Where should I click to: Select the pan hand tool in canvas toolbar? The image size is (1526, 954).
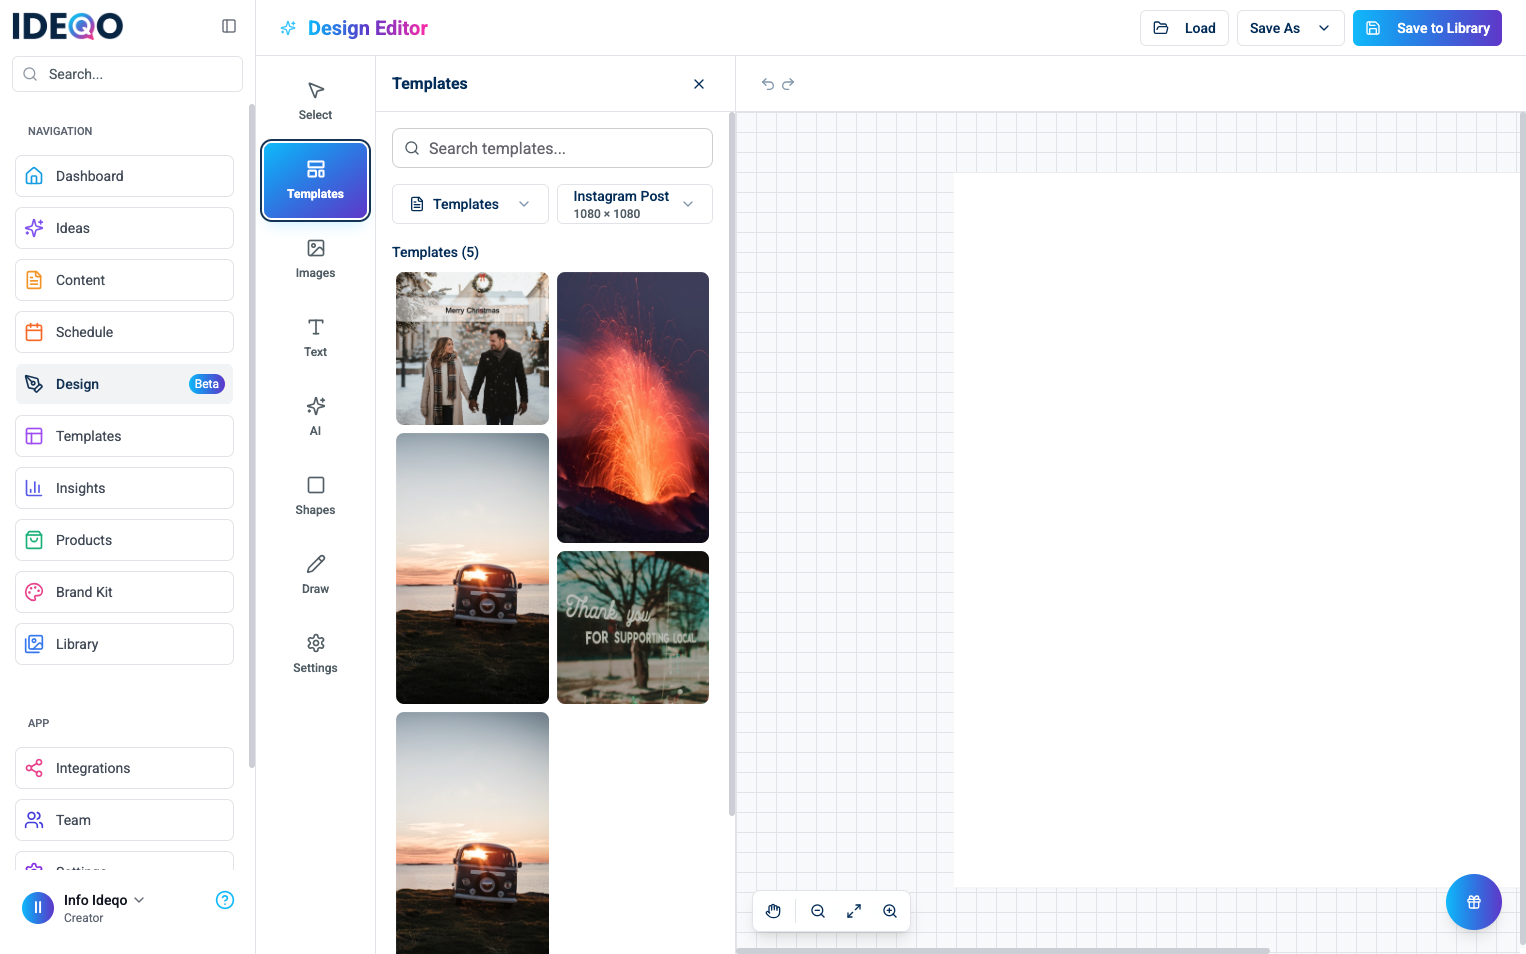(773, 911)
